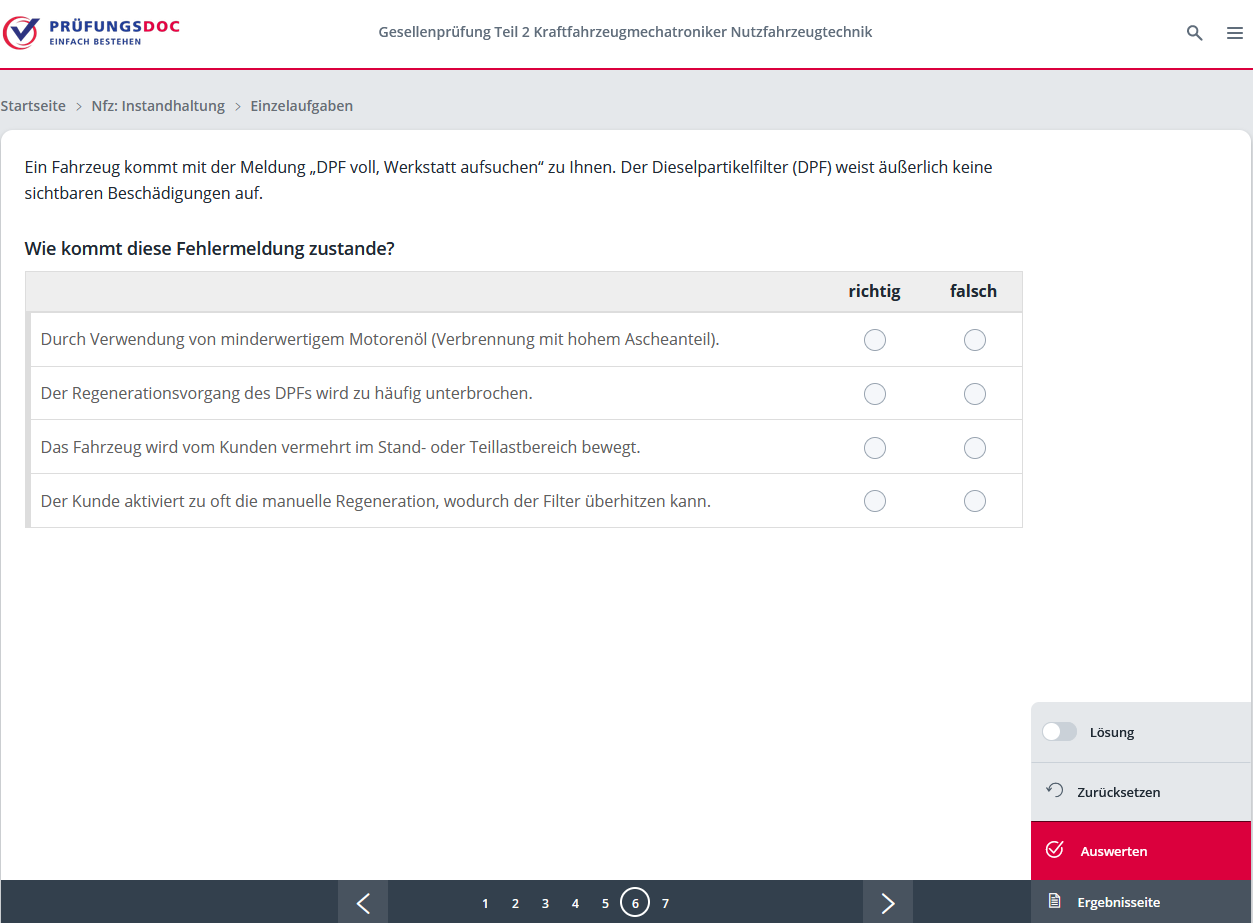The width and height of the screenshot is (1253, 923).
Task: Jump to question 7 in pagination
Action: pos(665,904)
